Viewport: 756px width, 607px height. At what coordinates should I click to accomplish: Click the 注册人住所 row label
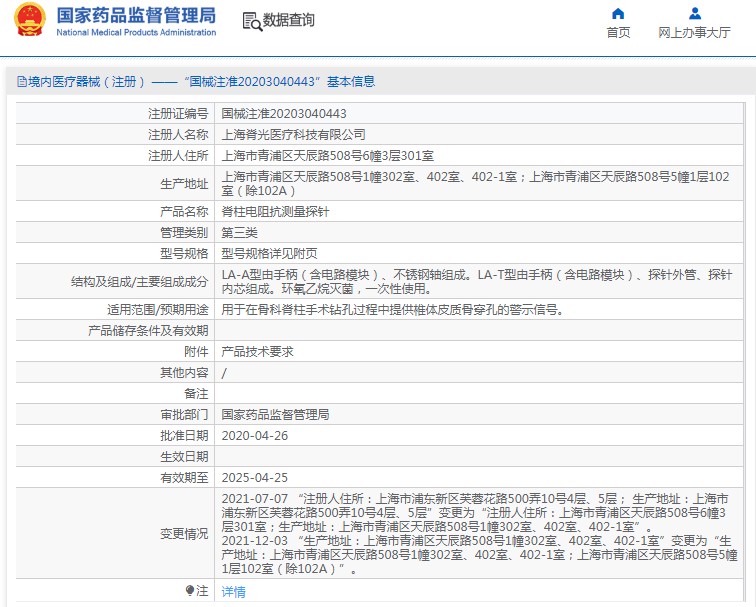178,156
